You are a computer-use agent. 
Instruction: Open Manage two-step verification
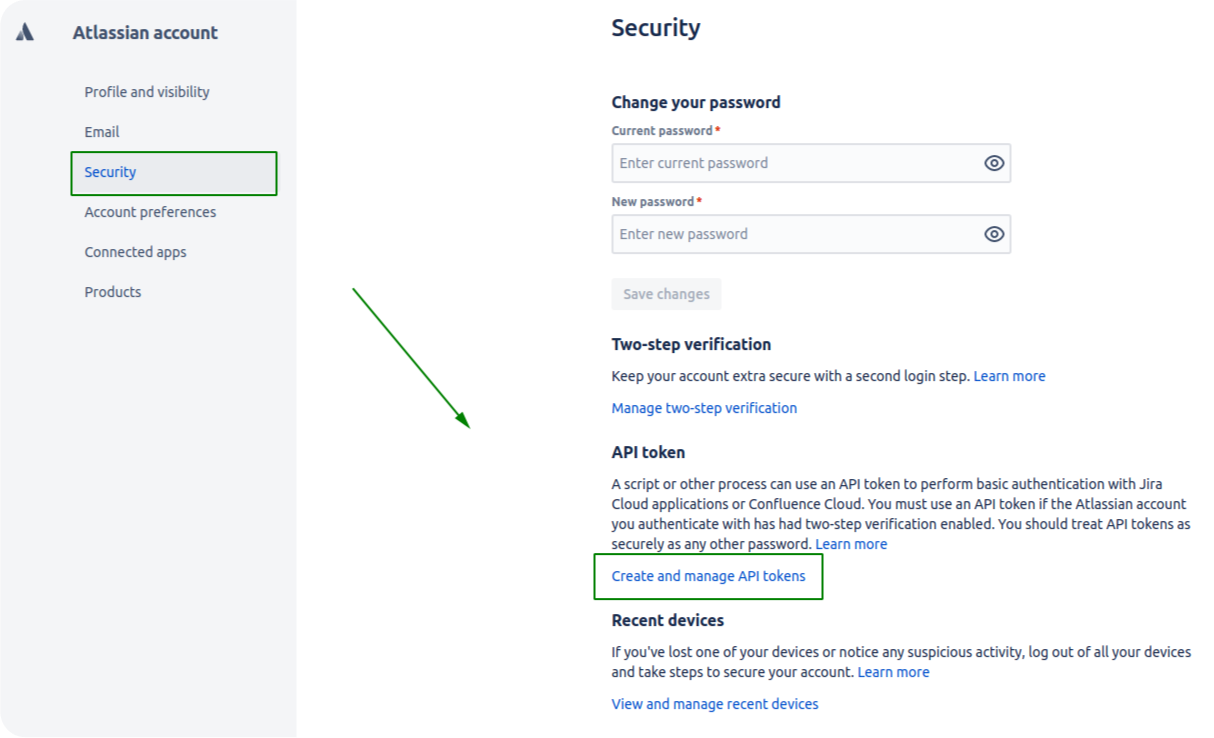[704, 407]
